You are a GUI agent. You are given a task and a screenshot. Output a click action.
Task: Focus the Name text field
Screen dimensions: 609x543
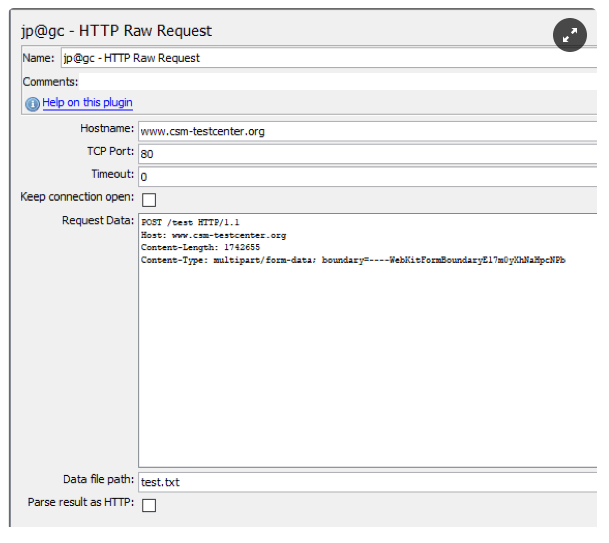pyautogui.click(x=330, y=58)
